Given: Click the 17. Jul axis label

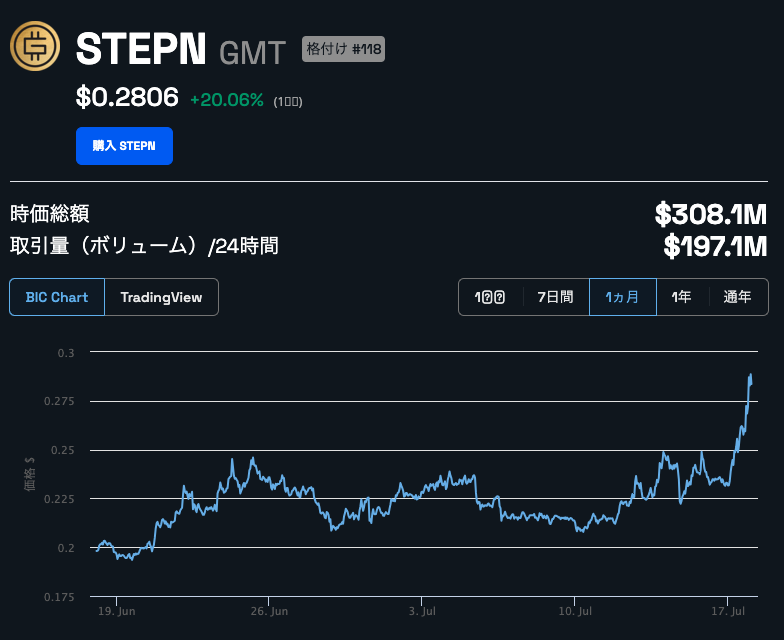Looking at the screenshot, I should (728, 611).
